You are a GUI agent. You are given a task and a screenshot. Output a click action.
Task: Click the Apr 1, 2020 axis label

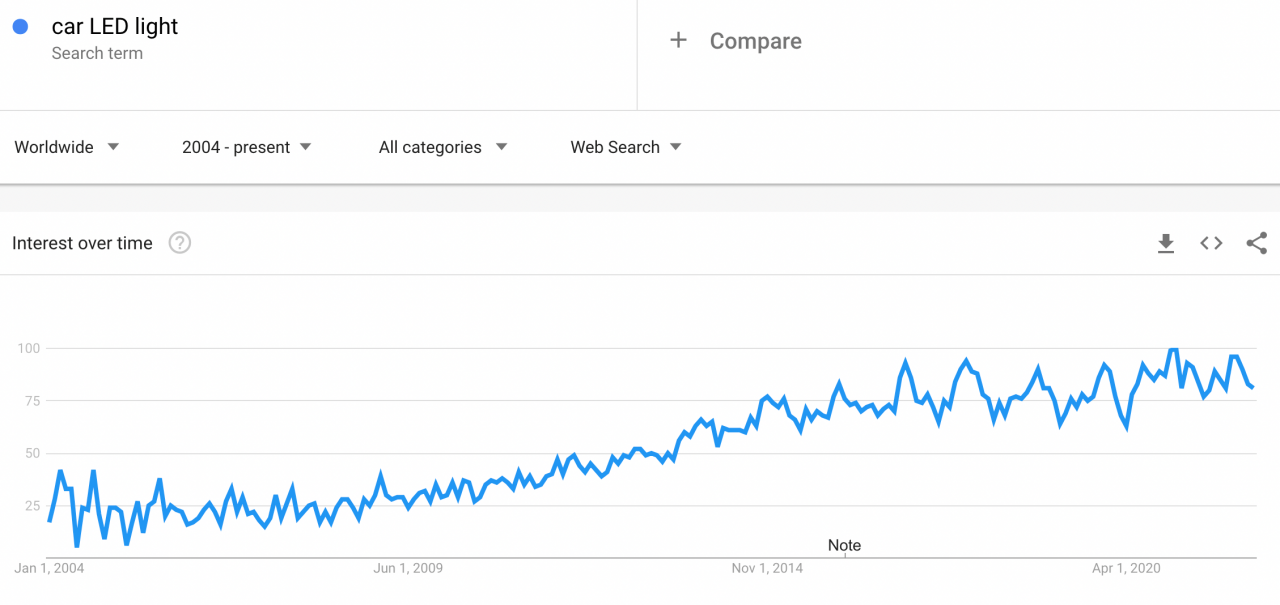click(x=1126, y=568)
